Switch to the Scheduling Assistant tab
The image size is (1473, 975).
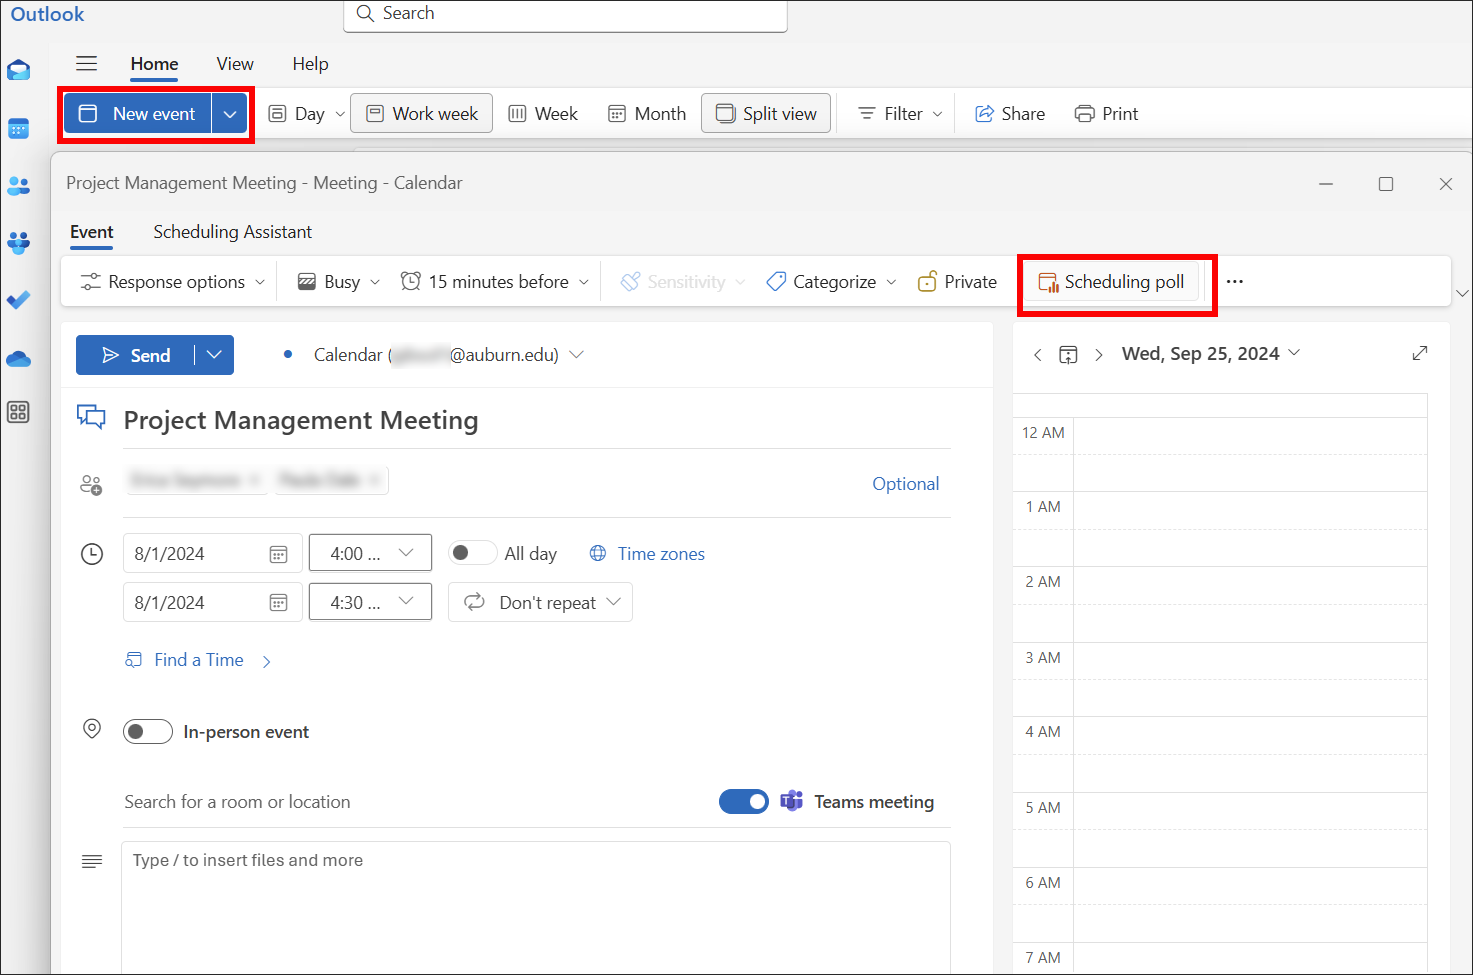point(232,232)
